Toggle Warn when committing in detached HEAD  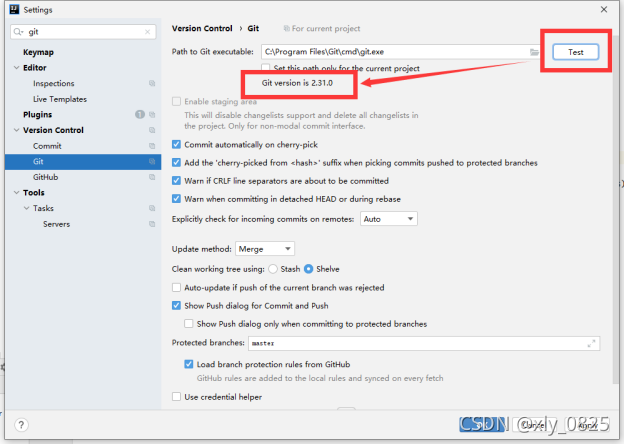[176, 199]
